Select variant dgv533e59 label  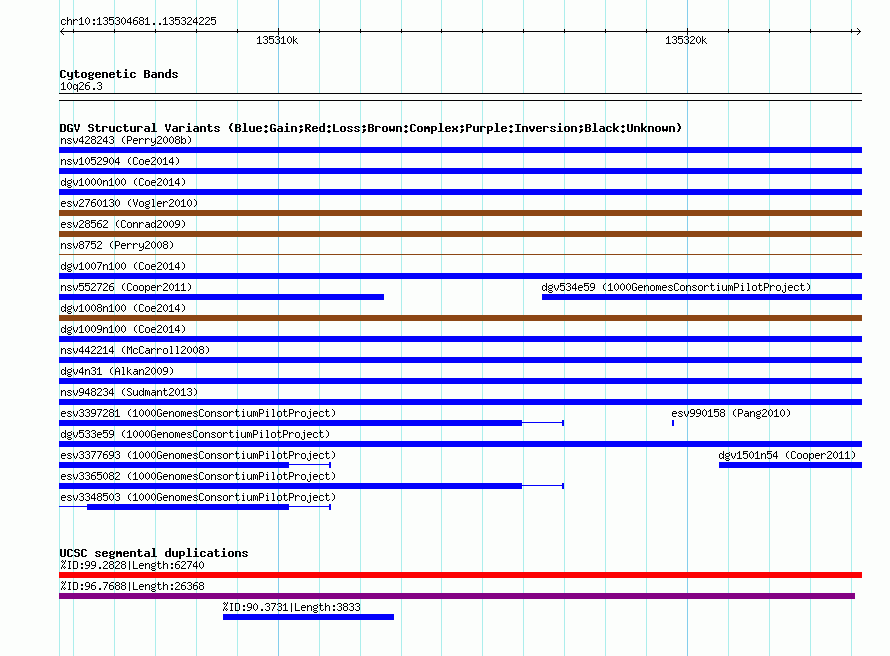[195, 434]
